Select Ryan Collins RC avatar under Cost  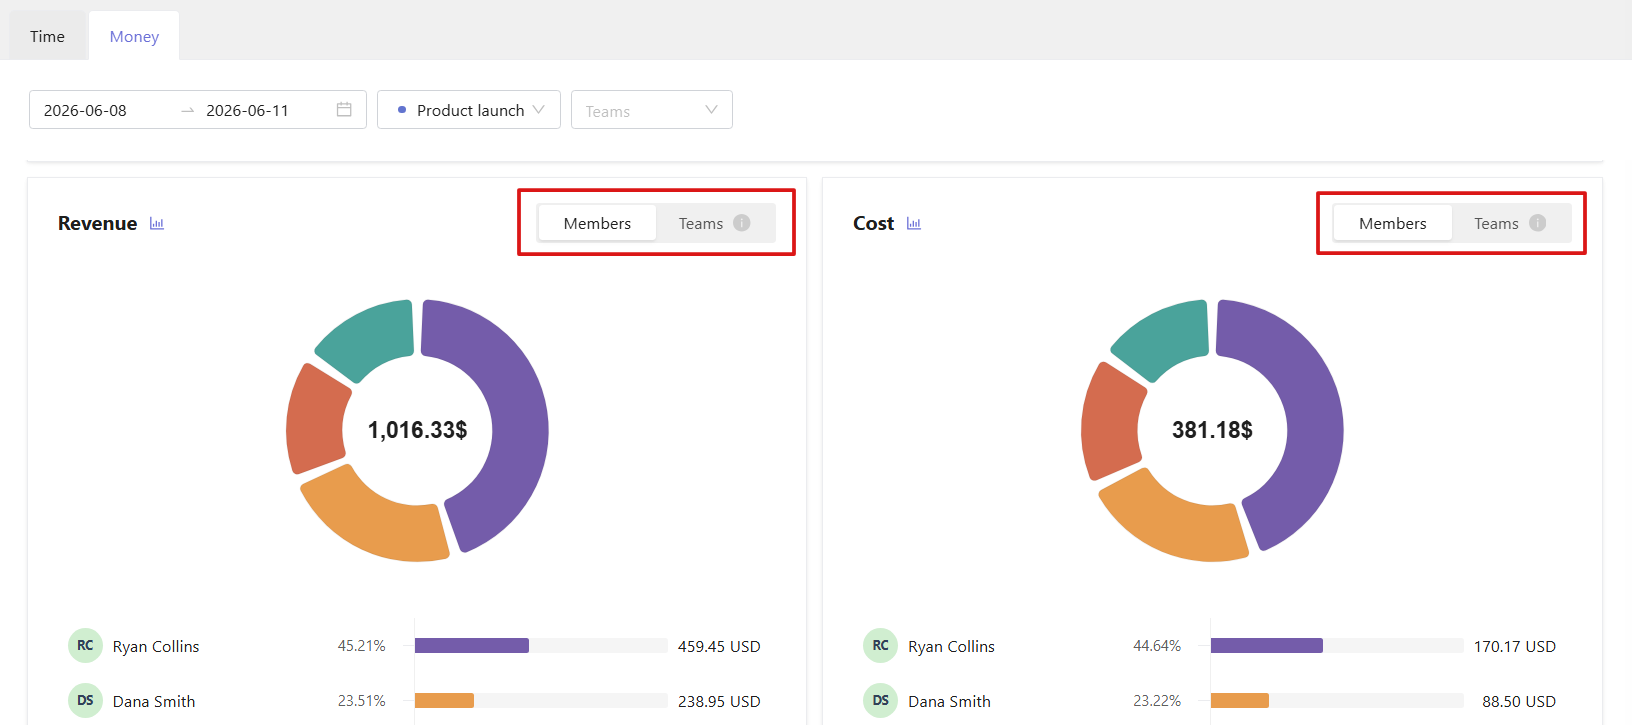881,646
